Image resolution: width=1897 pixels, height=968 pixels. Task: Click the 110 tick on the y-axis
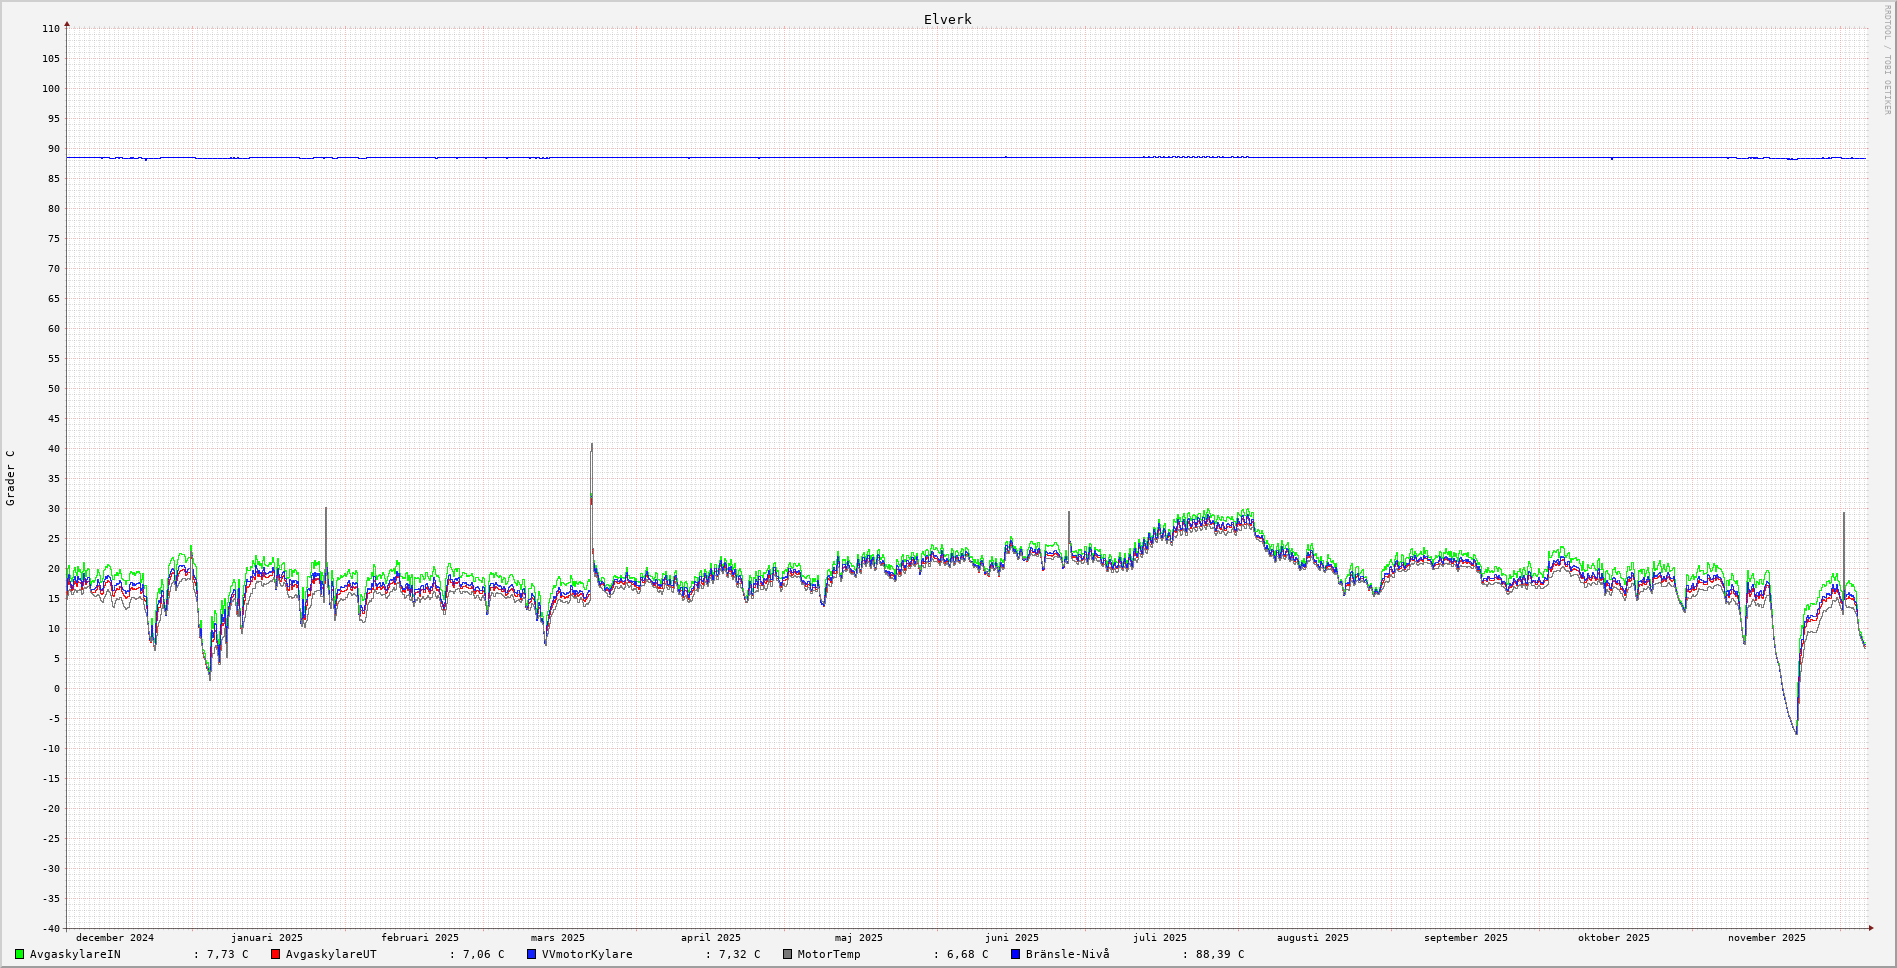pyautogui.click(x=50, y=29)
